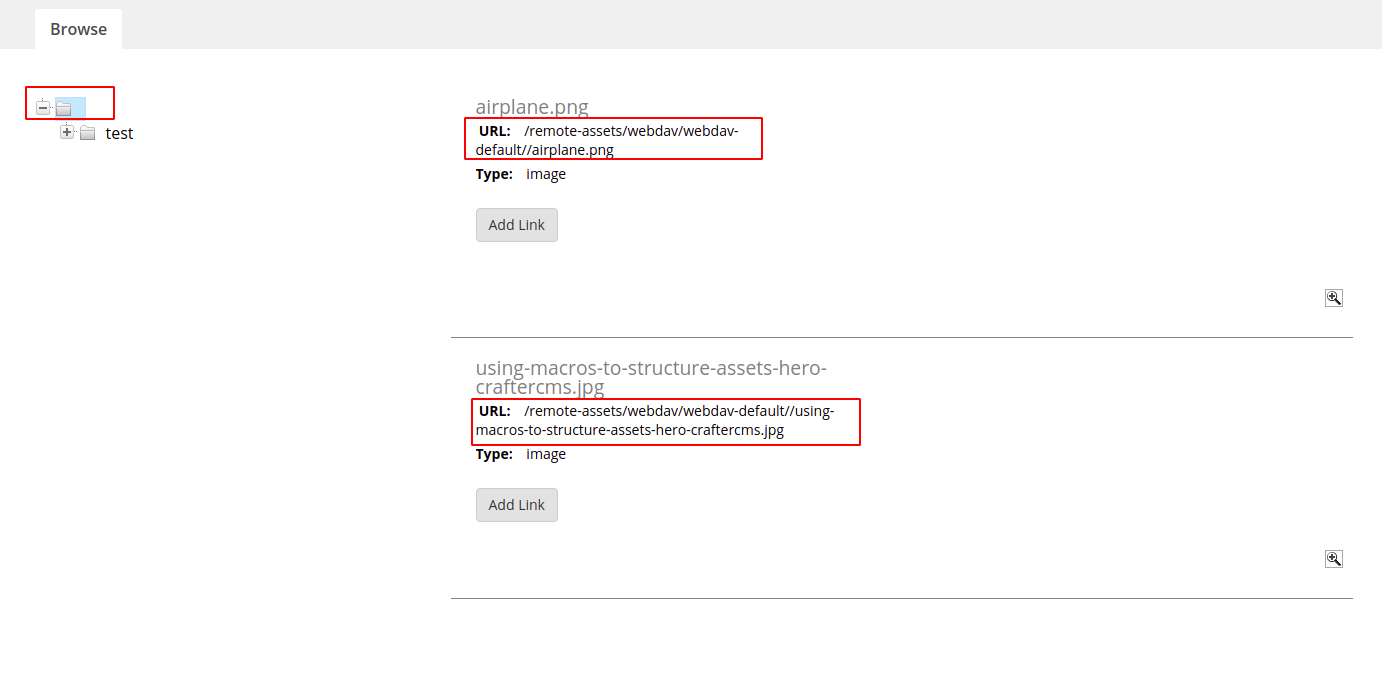Click the URL text of the hero jpg asset
This screenshot has width=1382, height=685.
pos(665,420)
